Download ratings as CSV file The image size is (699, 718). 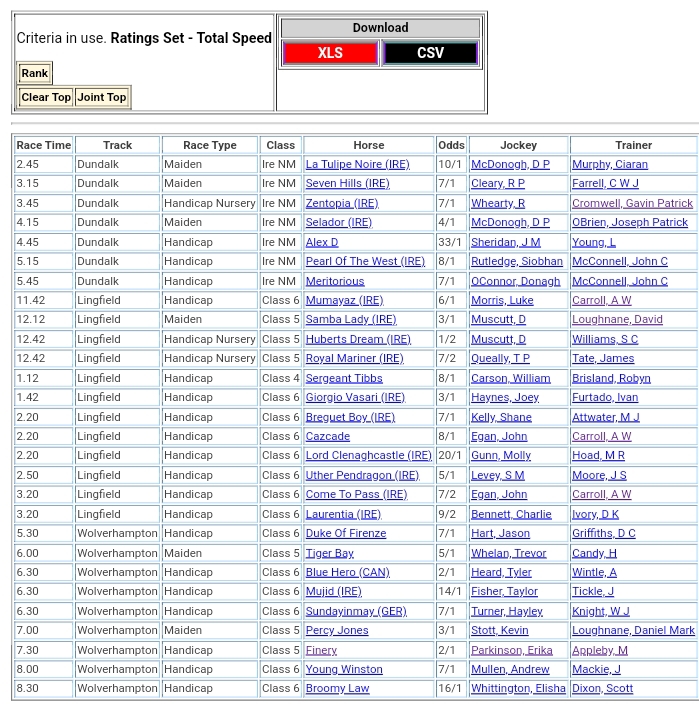tap(430, 53)
